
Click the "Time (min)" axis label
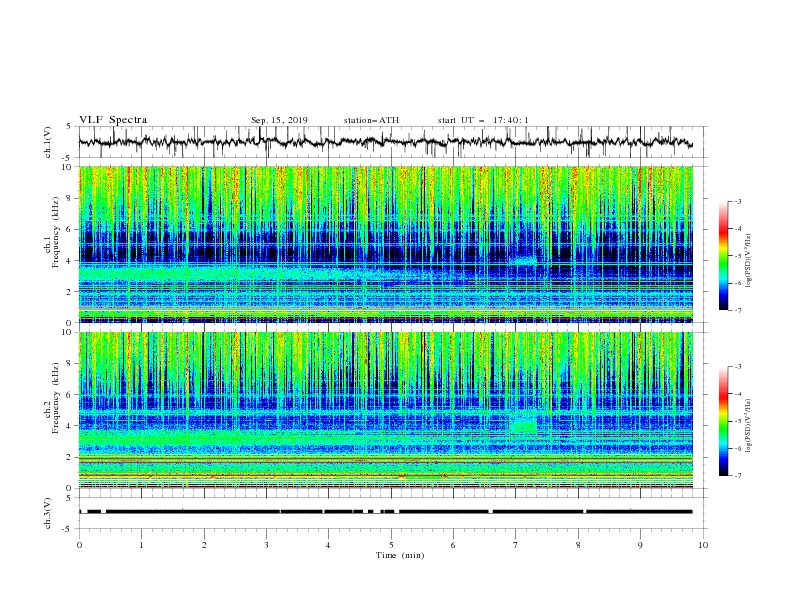[400, 555]
